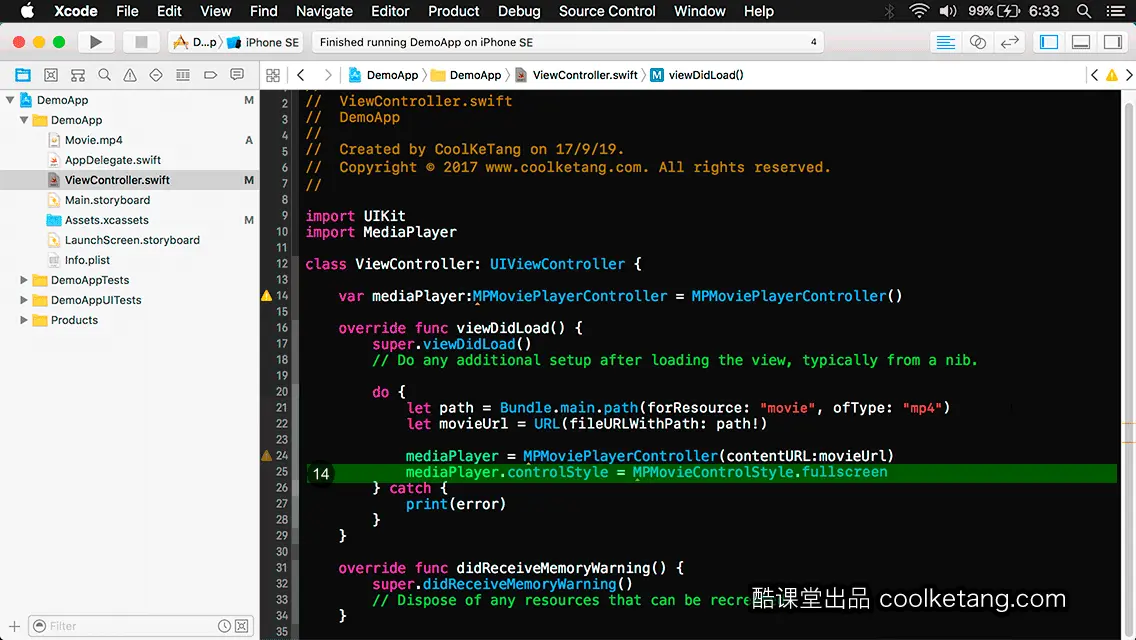
Task: Switch to Assistant editor
Action: [x=977, y=42]
